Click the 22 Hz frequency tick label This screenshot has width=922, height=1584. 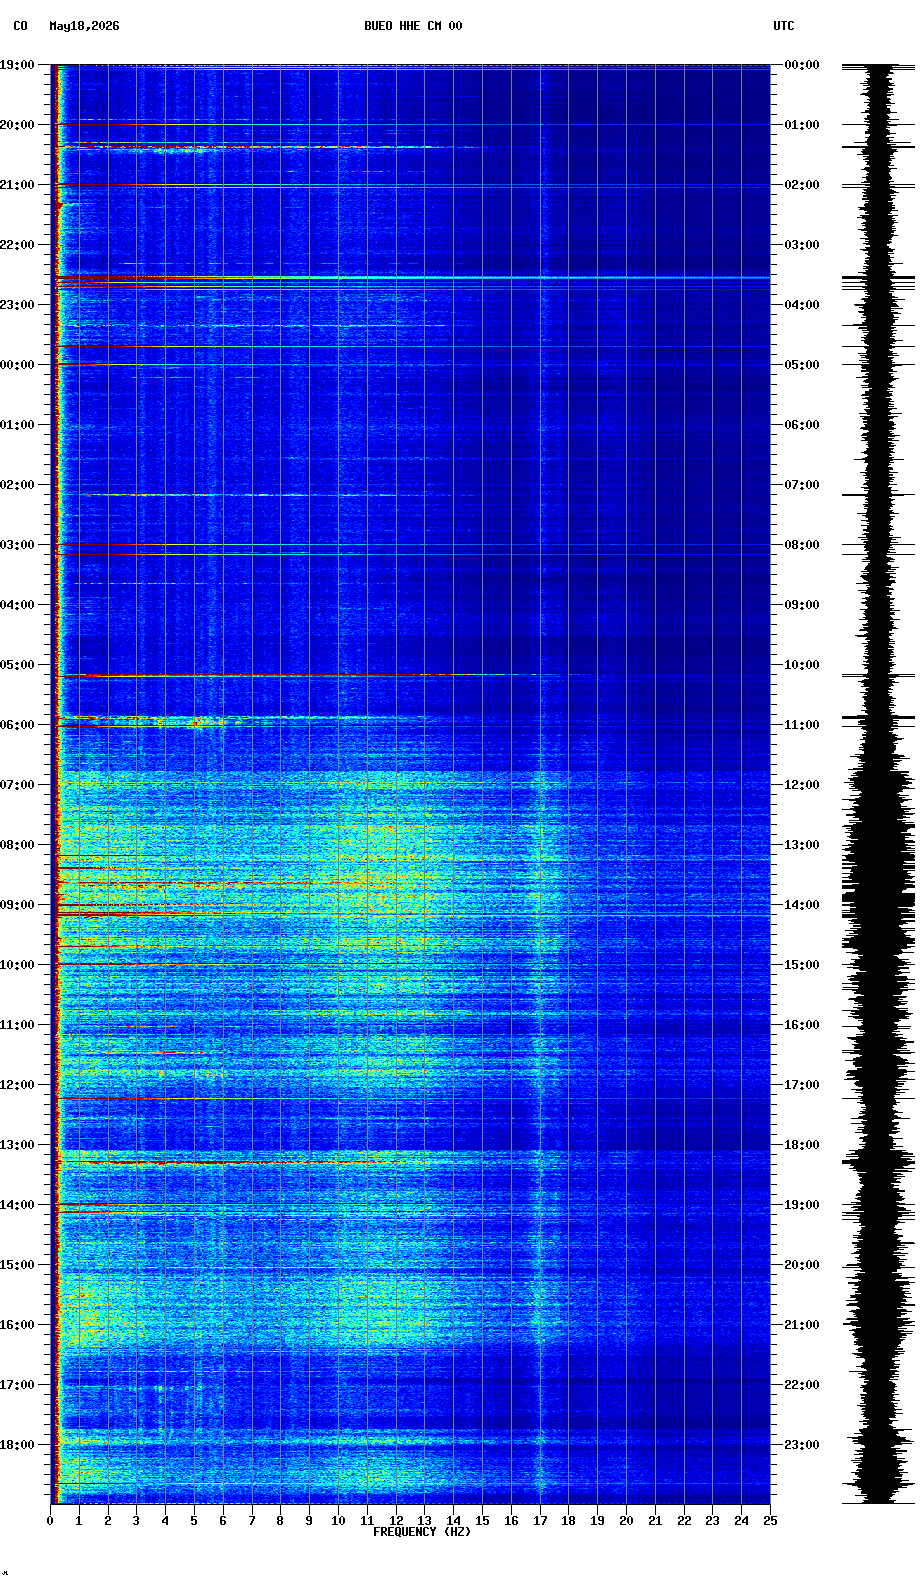[x=684, y=1521]
